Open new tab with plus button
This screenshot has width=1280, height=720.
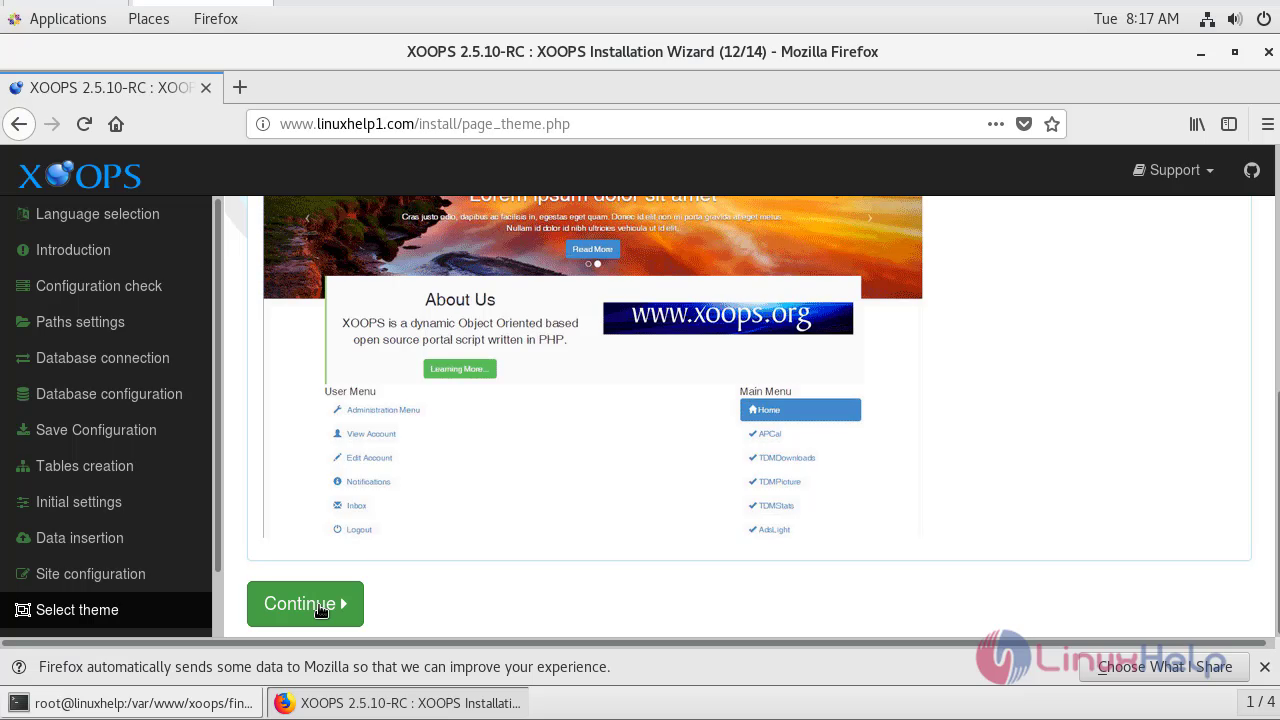[x=239, y=87]
